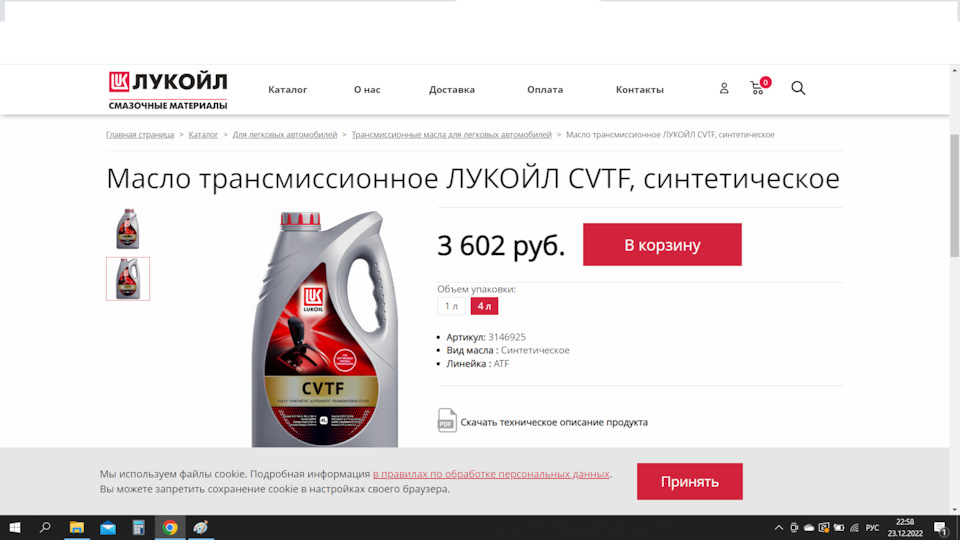960x540 pixels.
Task: Open Chrome in the taskbar
Action: [170, 527]
